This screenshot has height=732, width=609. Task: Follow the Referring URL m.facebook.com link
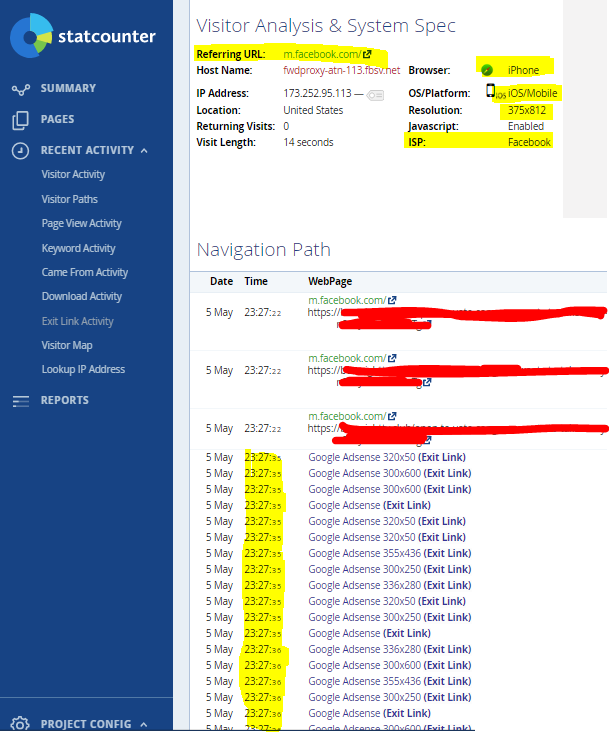pyautogui.click(x=322, y=54)
